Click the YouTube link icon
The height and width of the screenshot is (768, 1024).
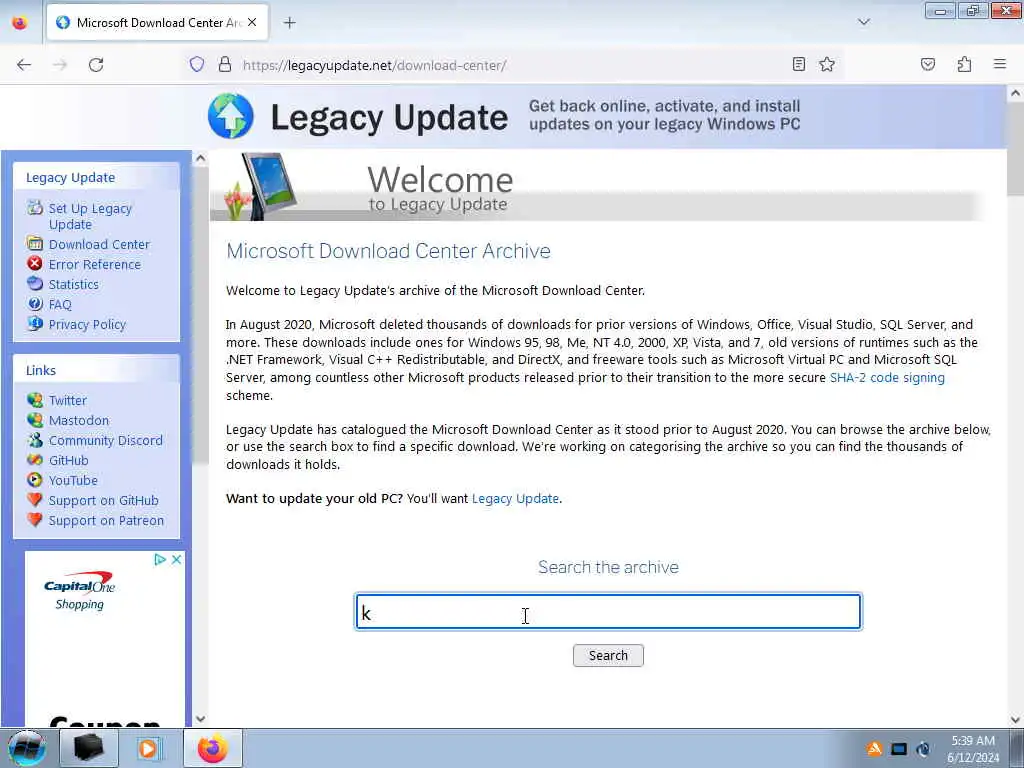35,480
